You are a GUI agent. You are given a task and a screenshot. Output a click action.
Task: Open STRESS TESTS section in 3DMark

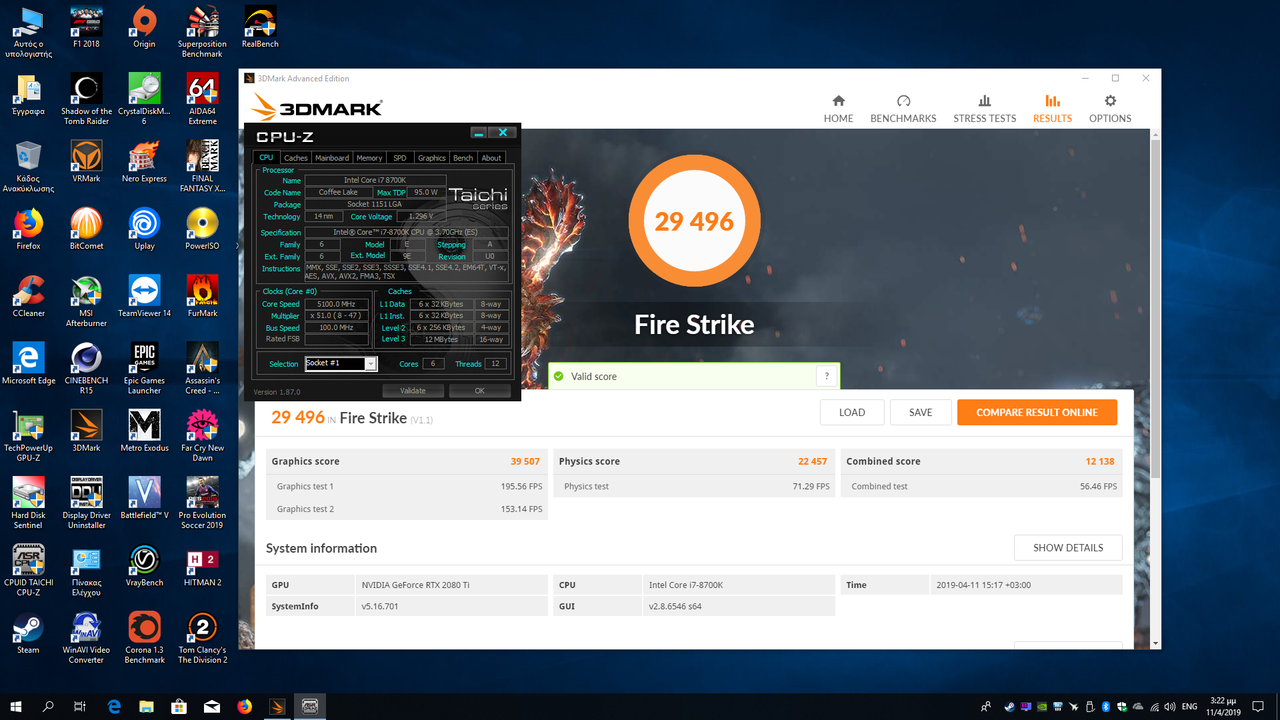tap(984, 109)
